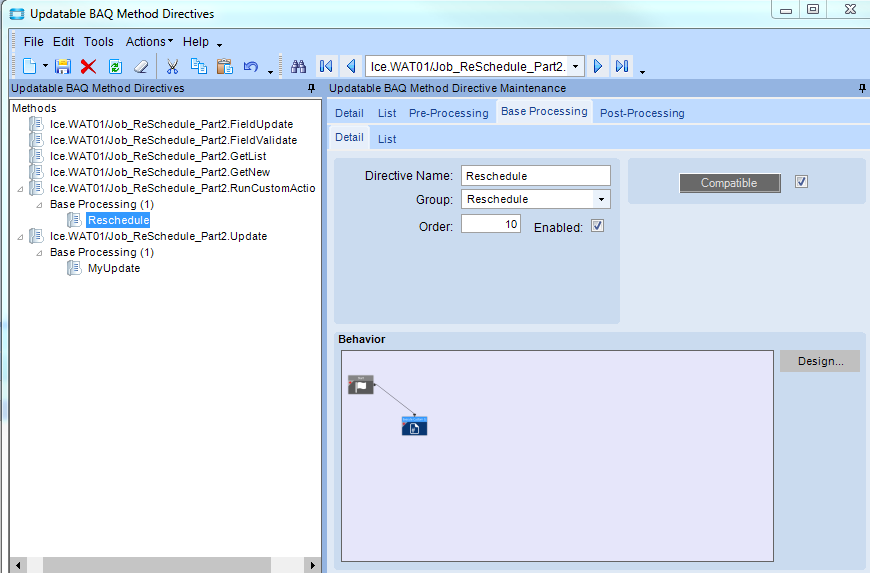Image resolution: width=870 pixels, height=573 pixels.
Task: Select the FieldValidate method tree item
Action: 173,140
